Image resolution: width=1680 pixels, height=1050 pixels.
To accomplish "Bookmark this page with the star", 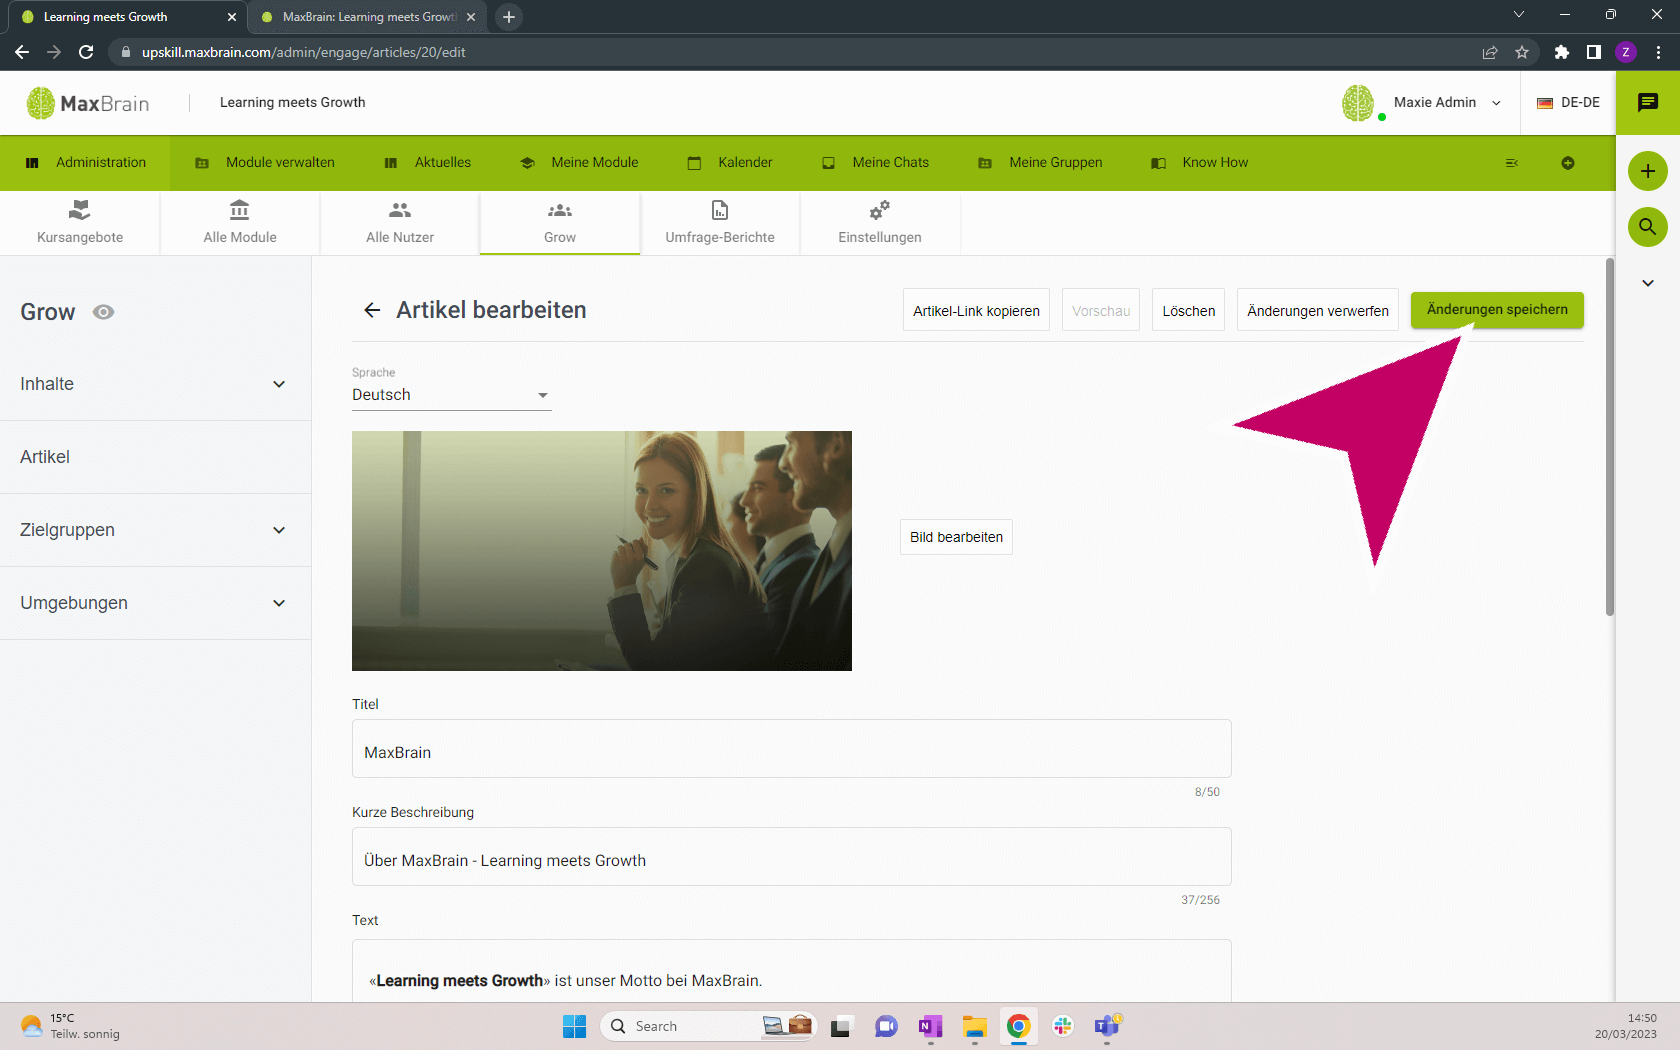I will [1522, 52].
